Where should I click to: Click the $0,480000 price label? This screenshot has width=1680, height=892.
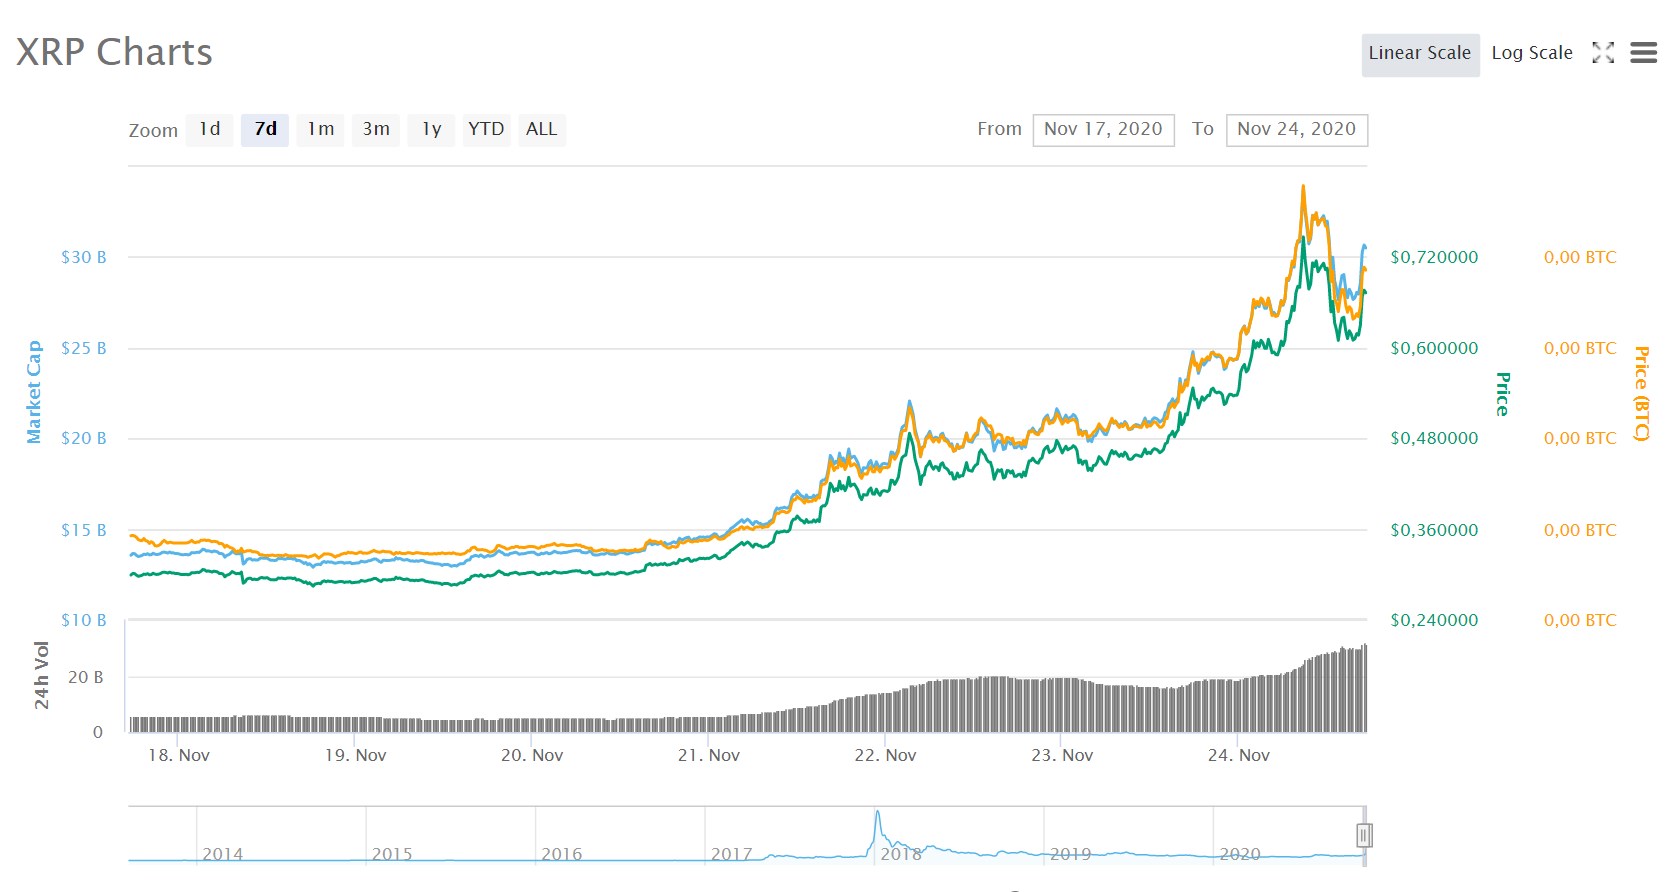point(1434,438)
